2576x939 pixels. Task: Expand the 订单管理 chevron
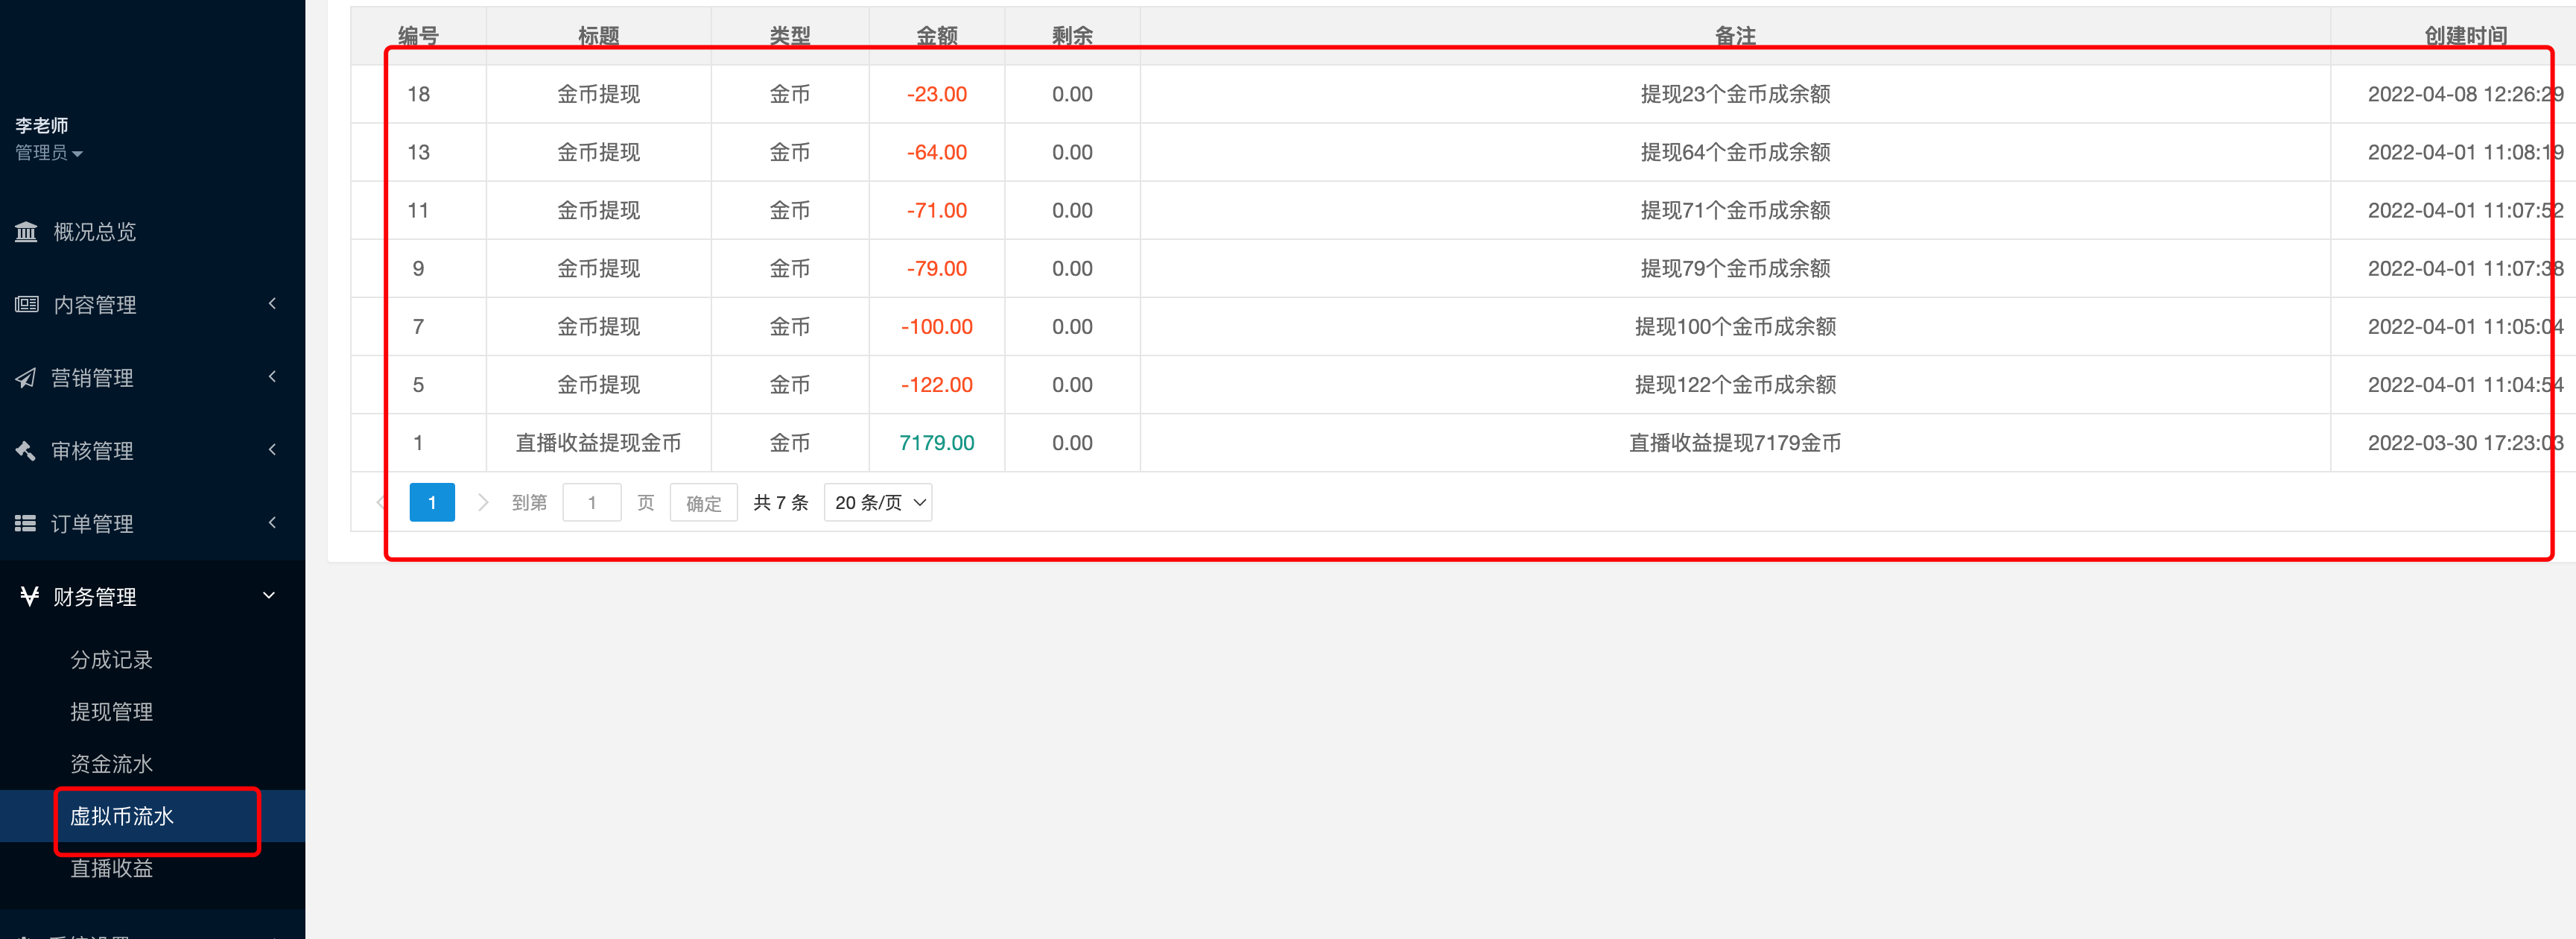point(272,522)
